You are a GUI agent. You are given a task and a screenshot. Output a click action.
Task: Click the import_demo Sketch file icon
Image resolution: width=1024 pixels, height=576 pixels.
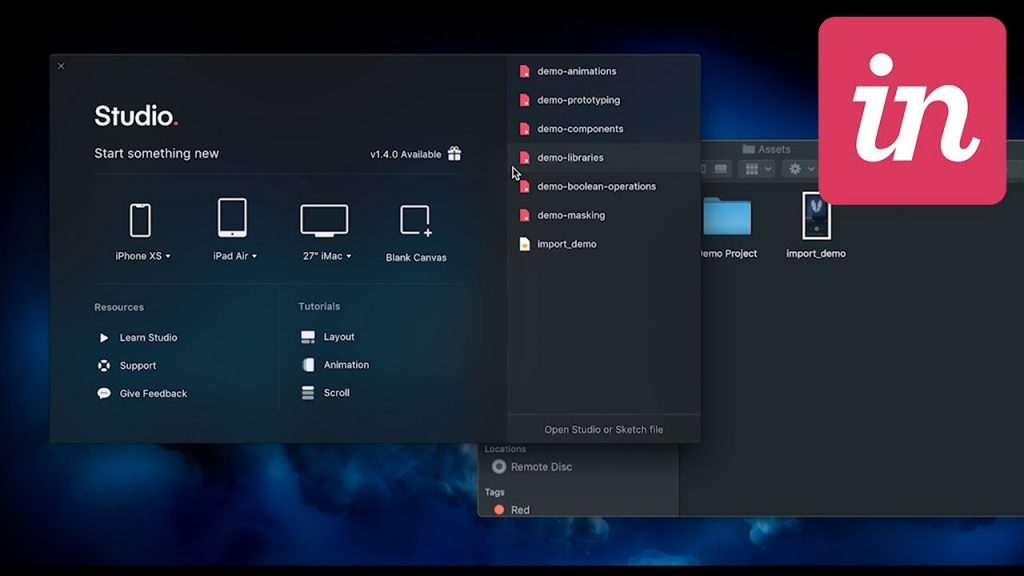tap(524, 244)
